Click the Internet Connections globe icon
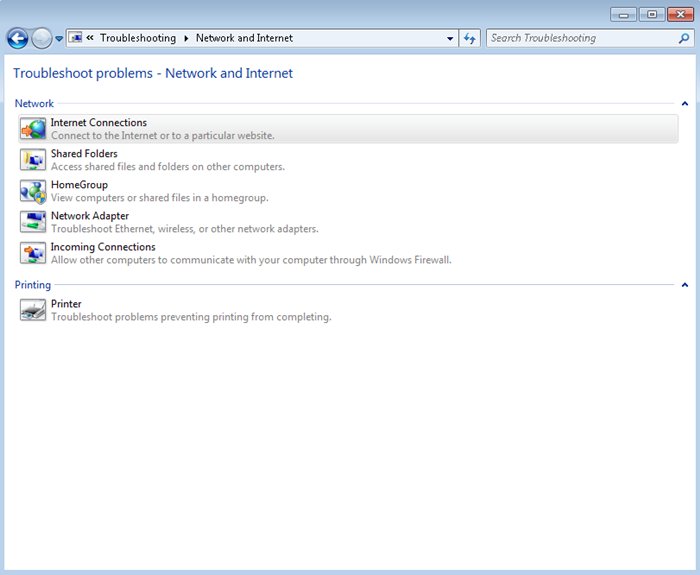Screen dimensions: 700x575 click(x=33, y=129)
